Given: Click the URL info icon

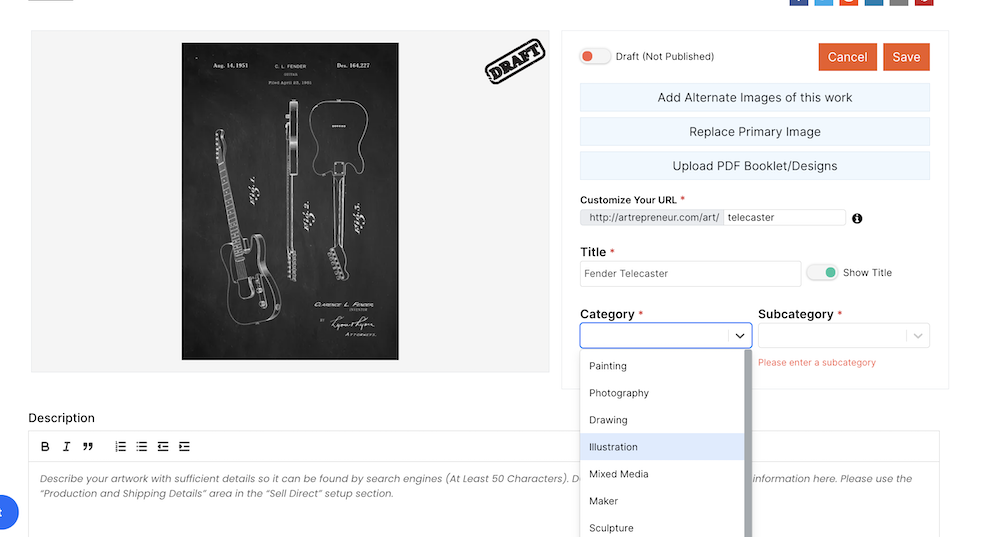Looking at the screenshot, I should pyautogui.click(x=857, y=218).
